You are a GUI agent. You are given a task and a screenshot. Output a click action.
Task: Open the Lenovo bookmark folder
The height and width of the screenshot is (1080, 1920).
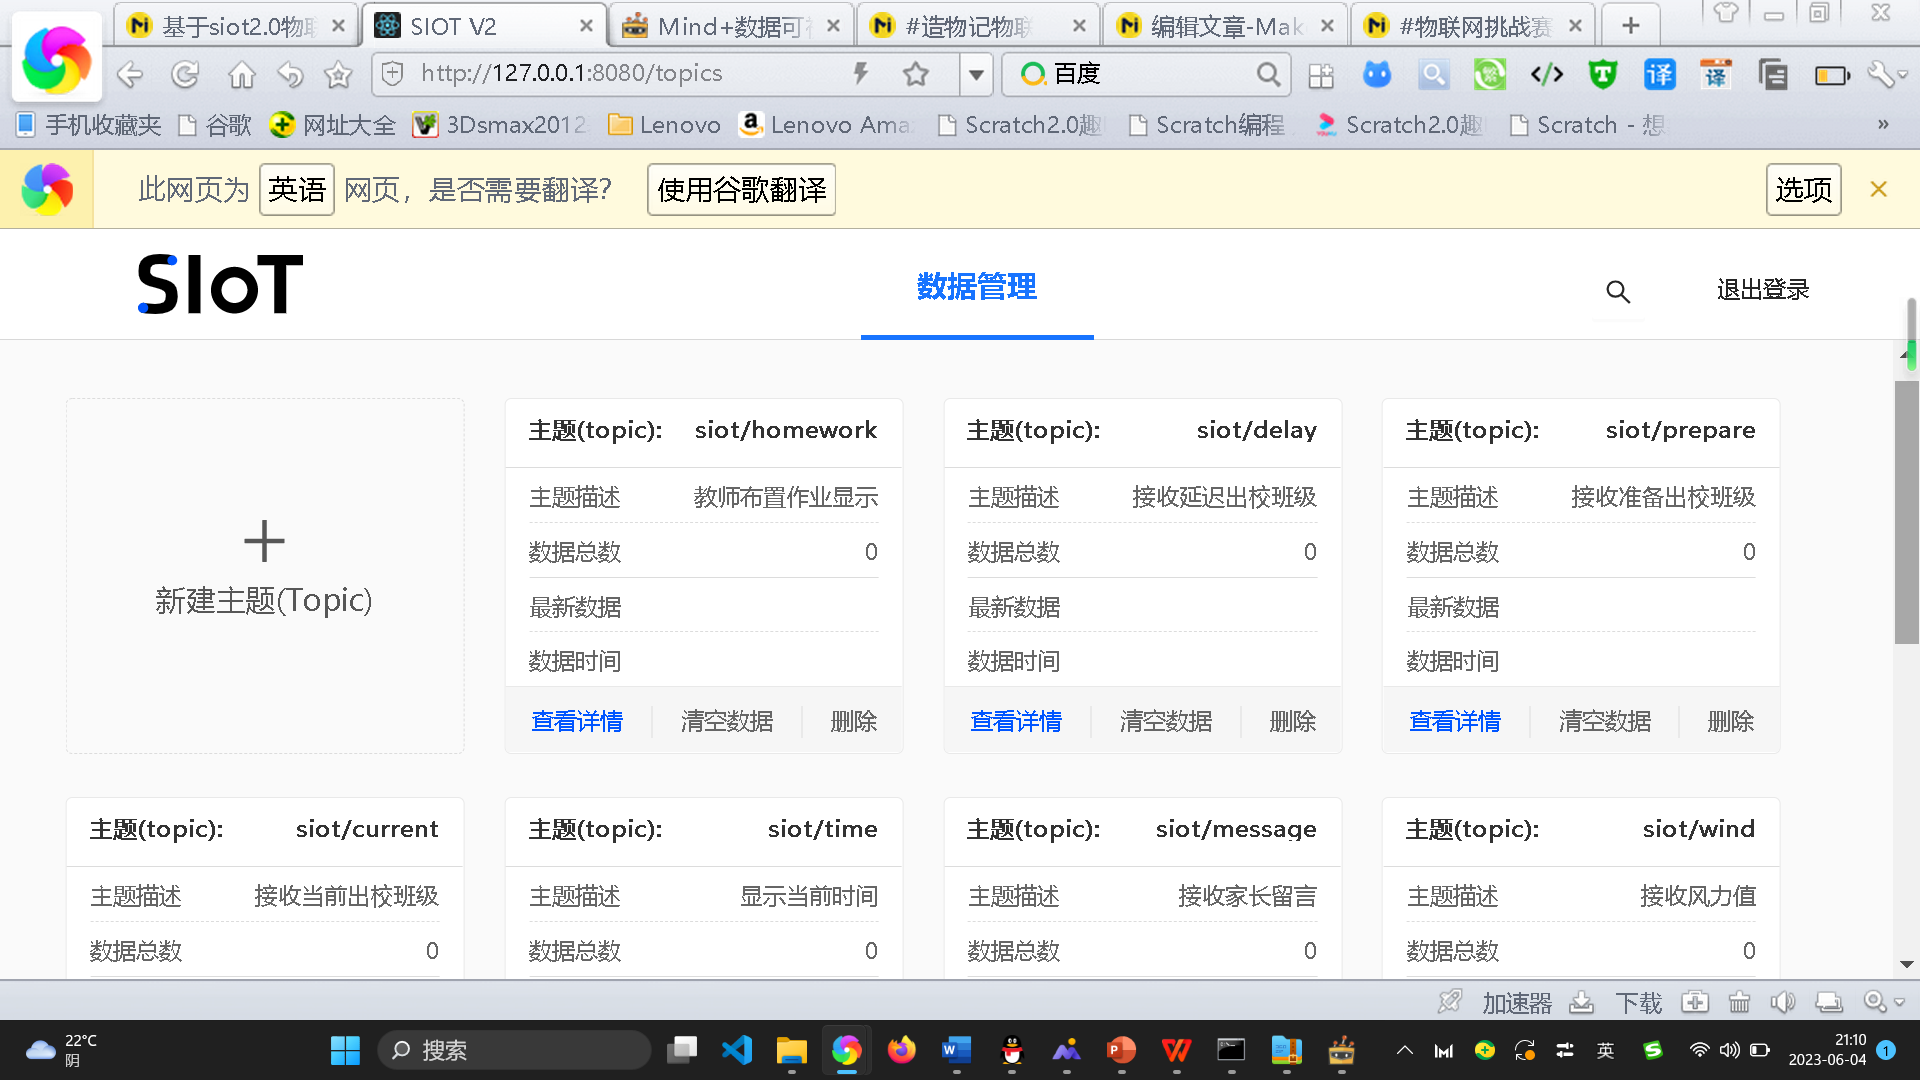665,125
